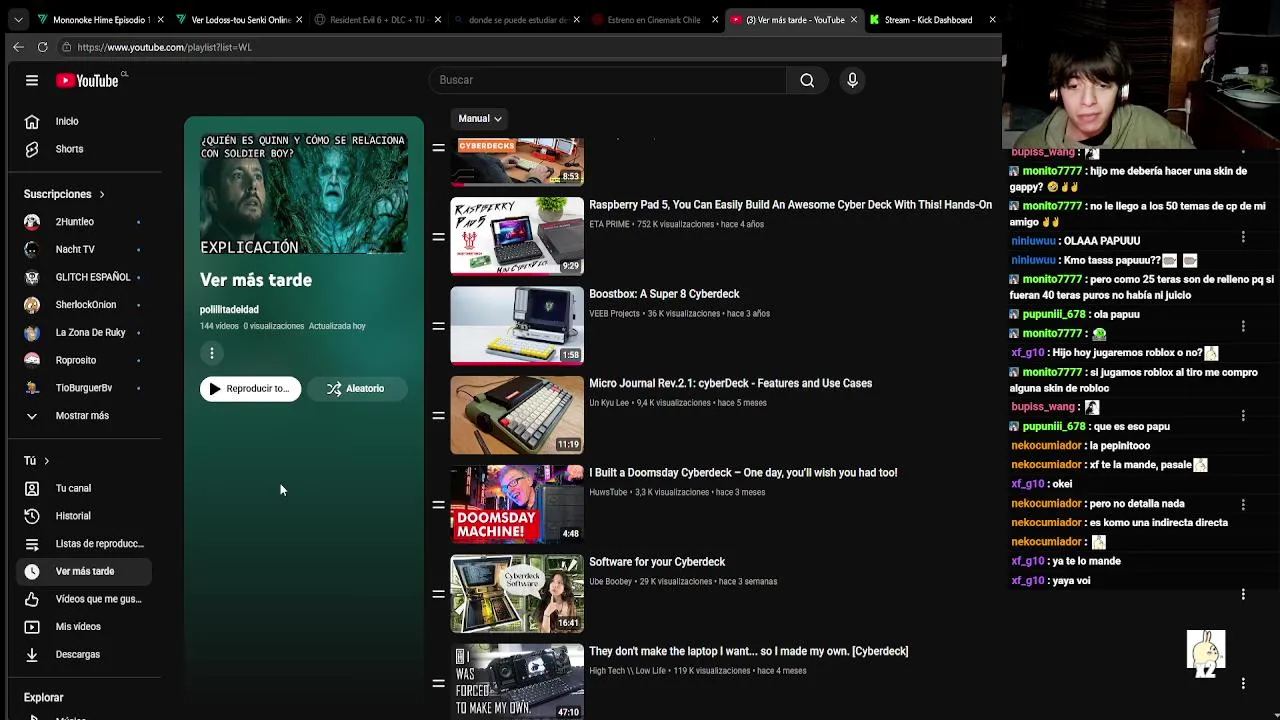Open High Tech \\ Low Life channel link
Screen dimensions: 1280x720
coord(627,671)
